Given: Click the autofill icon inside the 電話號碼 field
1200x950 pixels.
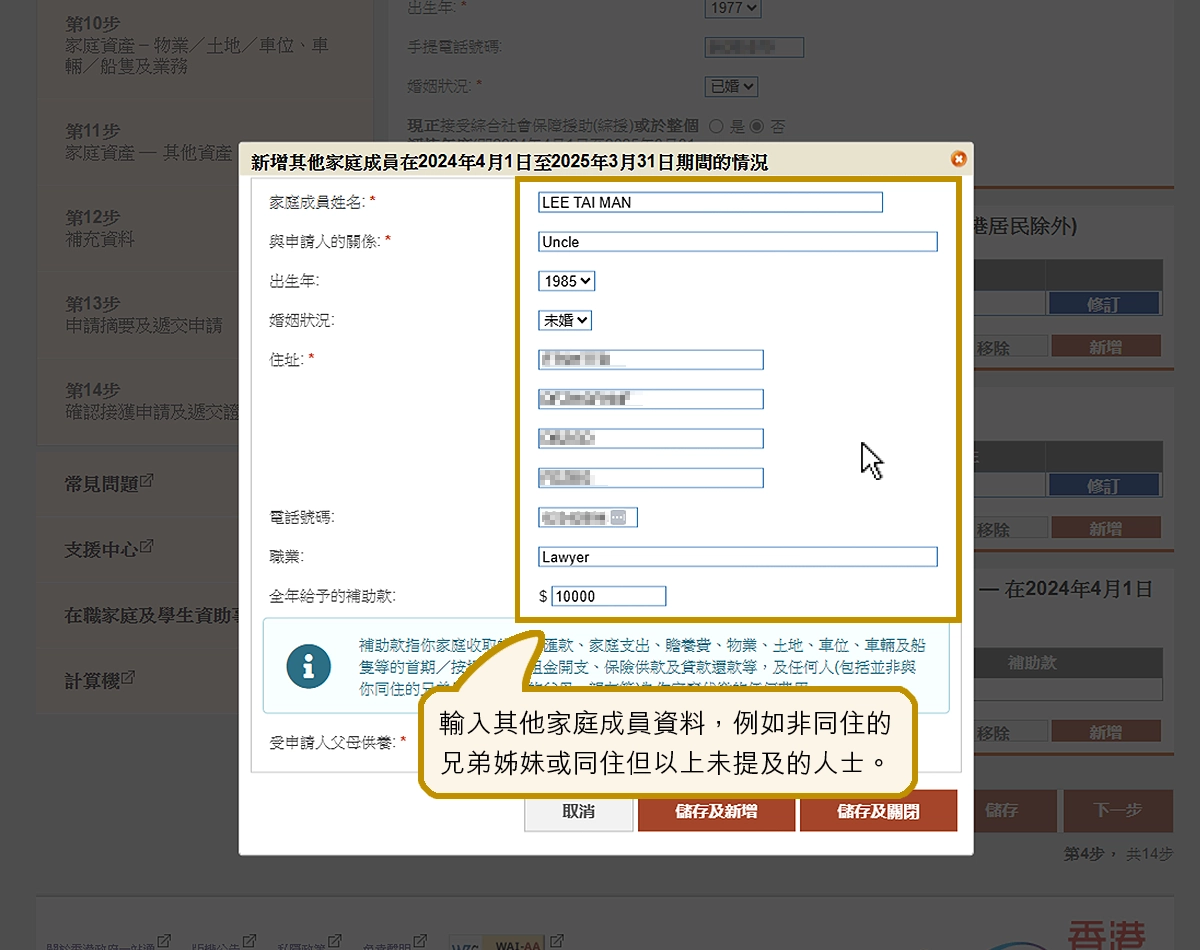Looking at the screenshot, I should pos(619,517).
